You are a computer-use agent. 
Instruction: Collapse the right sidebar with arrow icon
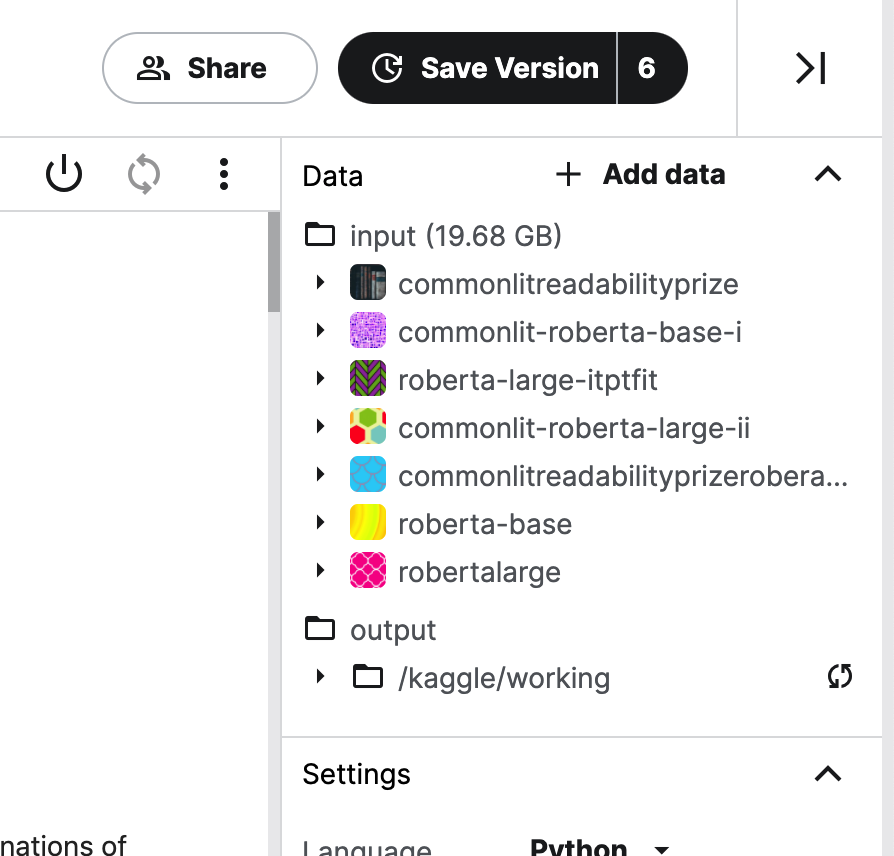[x=810, y=68]
